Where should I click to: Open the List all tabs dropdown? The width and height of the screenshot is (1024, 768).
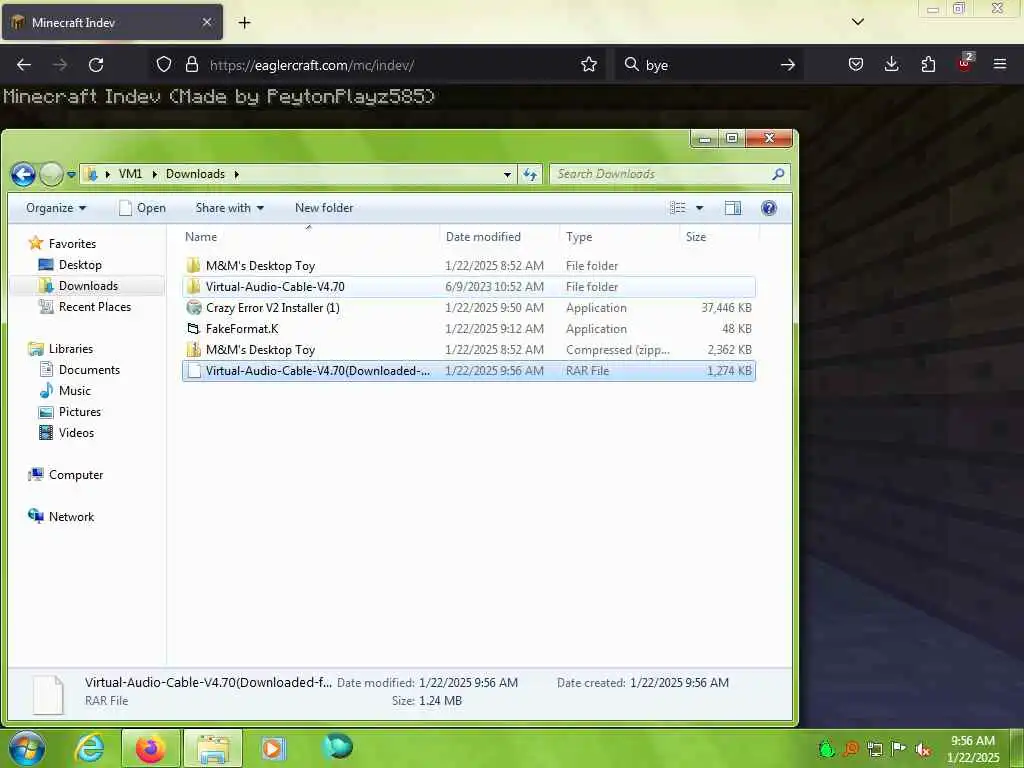point(858,22)
